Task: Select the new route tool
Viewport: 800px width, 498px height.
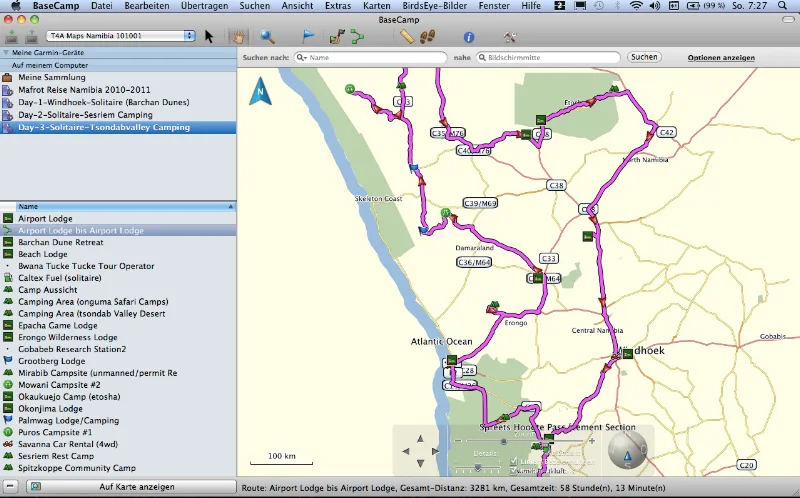Action: coord(337,36)
